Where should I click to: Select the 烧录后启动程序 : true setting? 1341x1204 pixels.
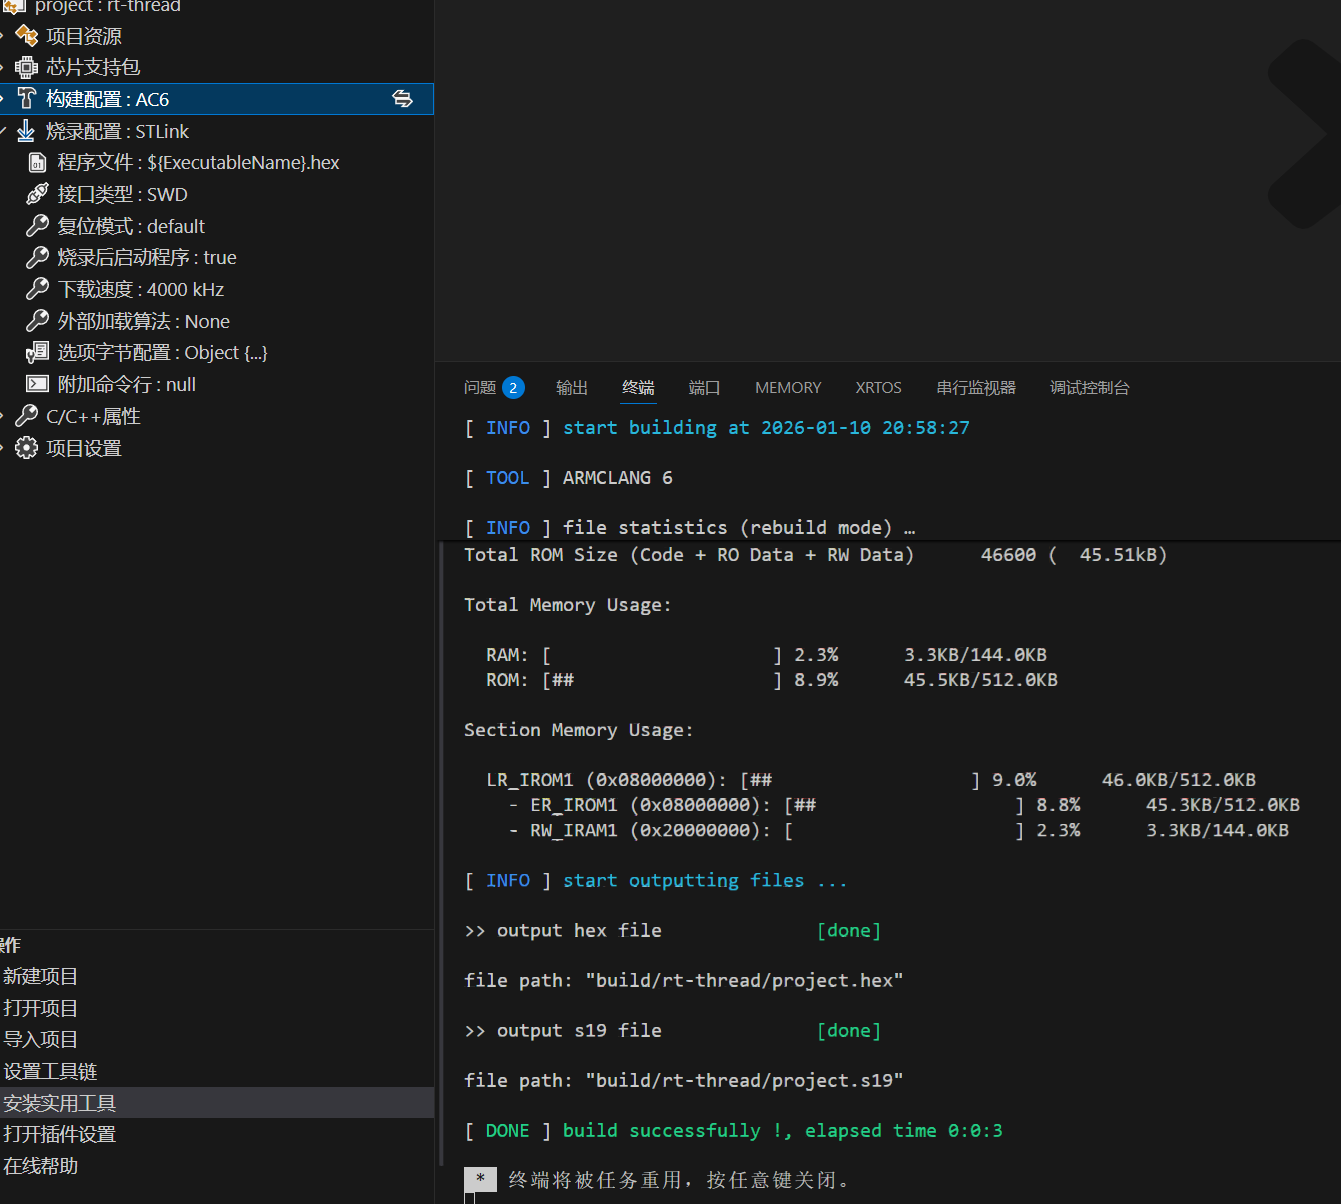[147, 257]
